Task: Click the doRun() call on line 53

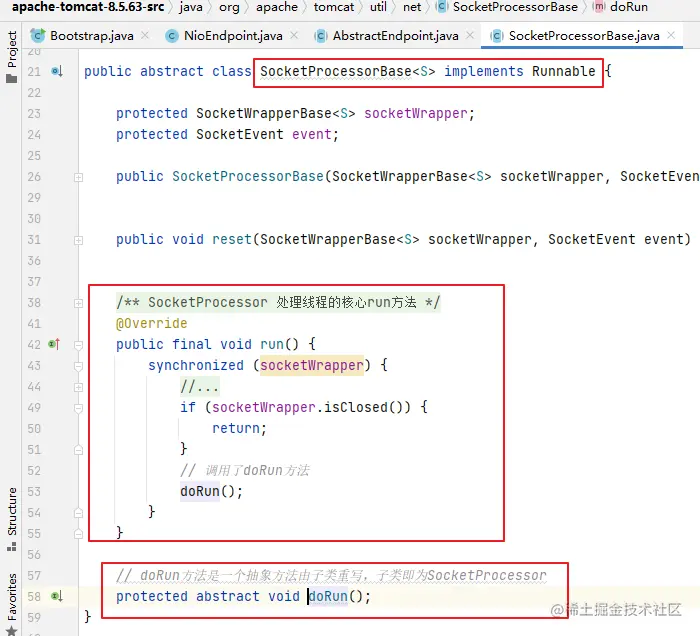Action: point(211,491)
